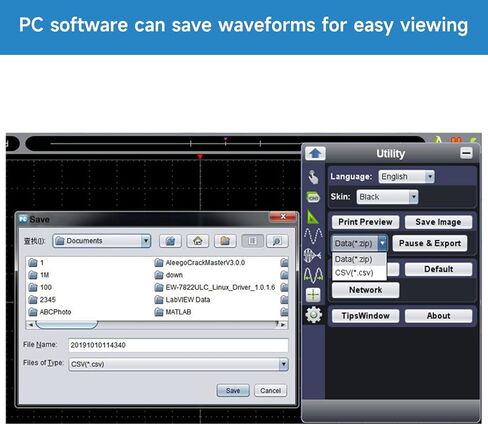The image size is (488, 425).
Task: Open the trigger triangle icon
Action: point(313,217)
